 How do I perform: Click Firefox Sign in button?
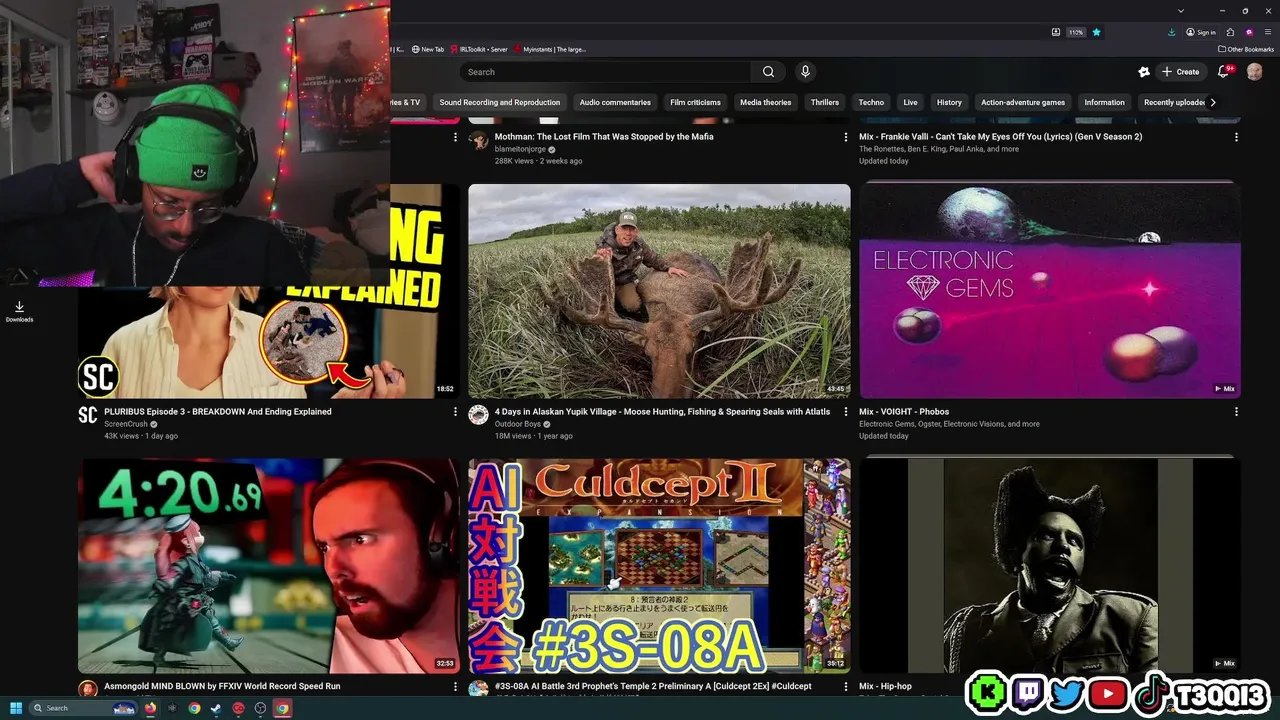click(x=1201, y=32)
